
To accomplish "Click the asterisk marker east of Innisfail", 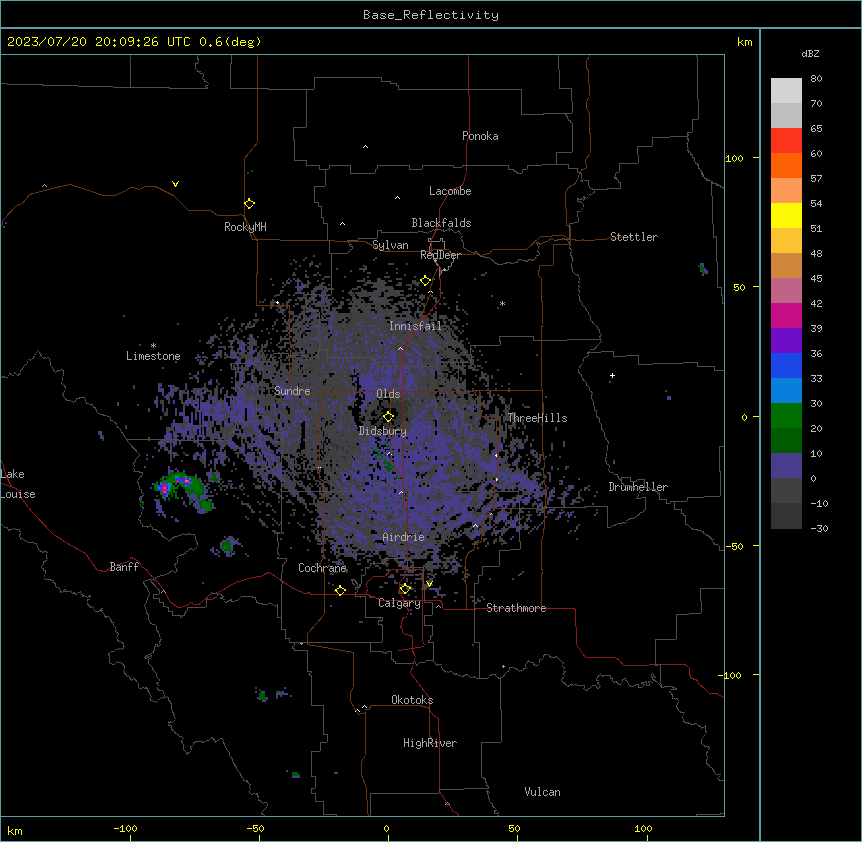I will [502, 304].
